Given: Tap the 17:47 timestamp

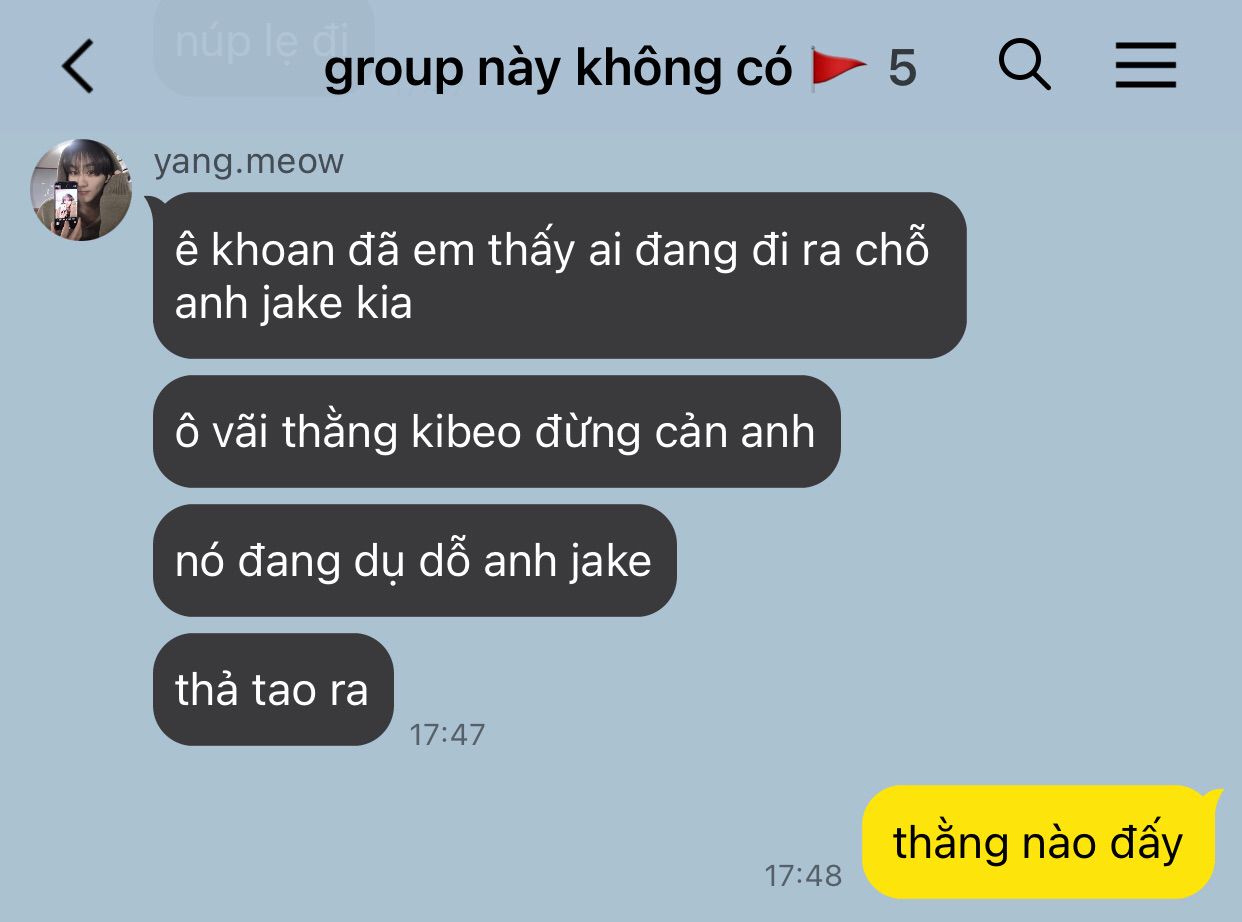Looking at the screenshot, I should (447, 734).
